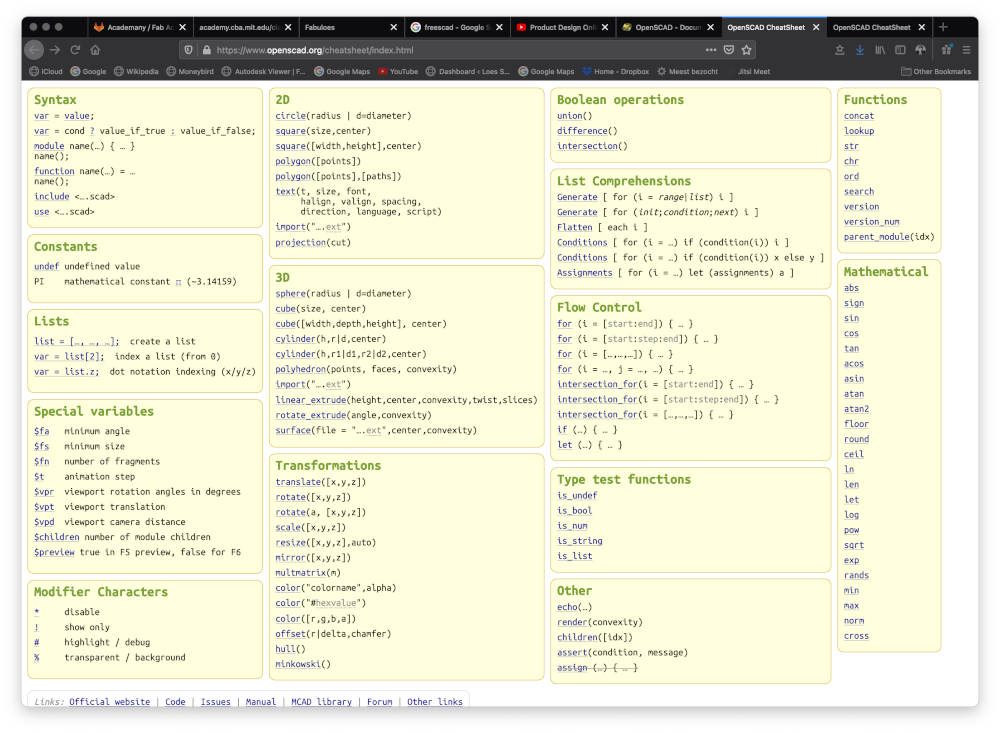Image resolution: width=1000 pixels, height=733 pixels.
Task: Click the undef constant link
Action: point(47,267)
